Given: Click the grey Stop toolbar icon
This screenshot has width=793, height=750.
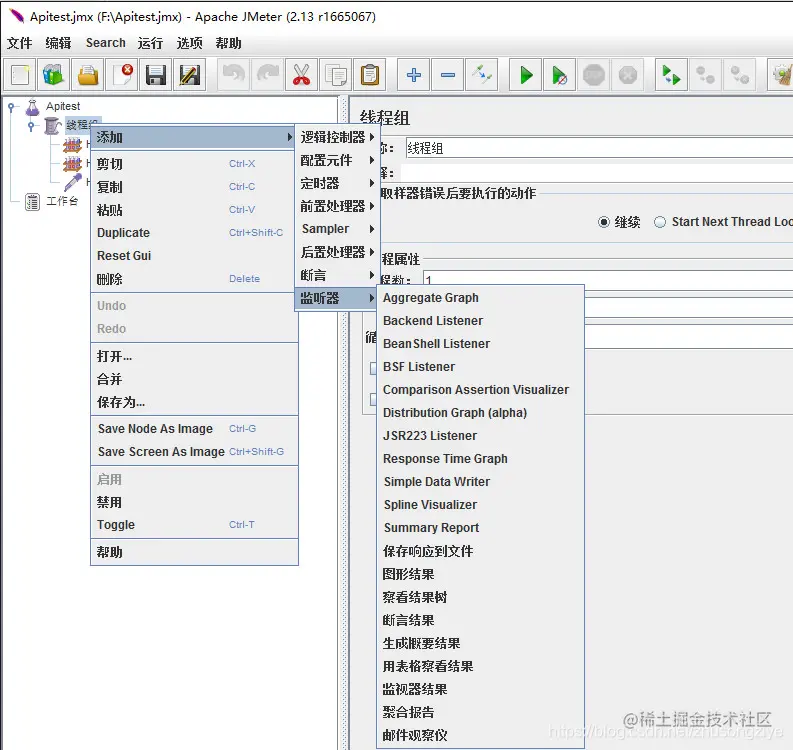Looking at the screenshot, I should (x=594, y=75).
